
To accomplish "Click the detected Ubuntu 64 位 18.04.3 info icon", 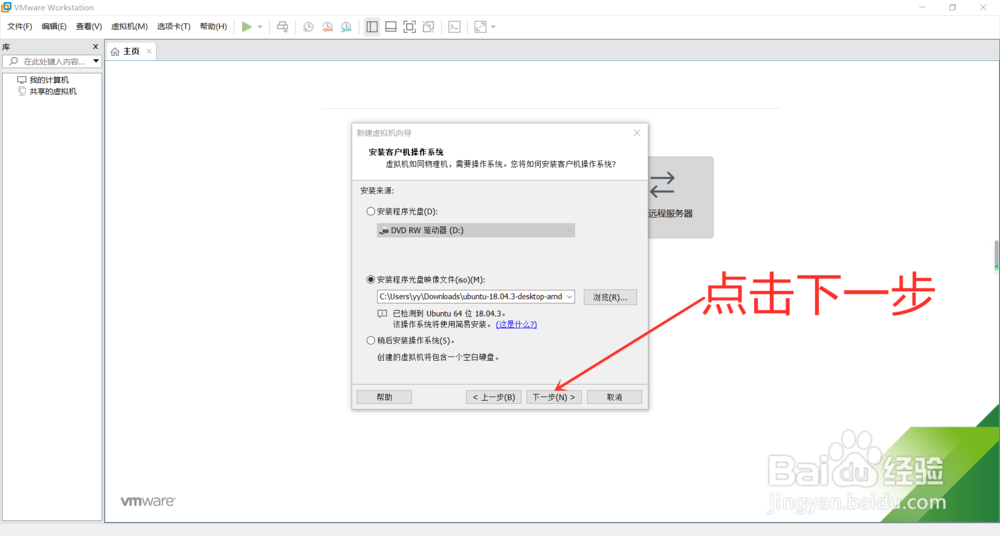I will [x=382, y=314].
